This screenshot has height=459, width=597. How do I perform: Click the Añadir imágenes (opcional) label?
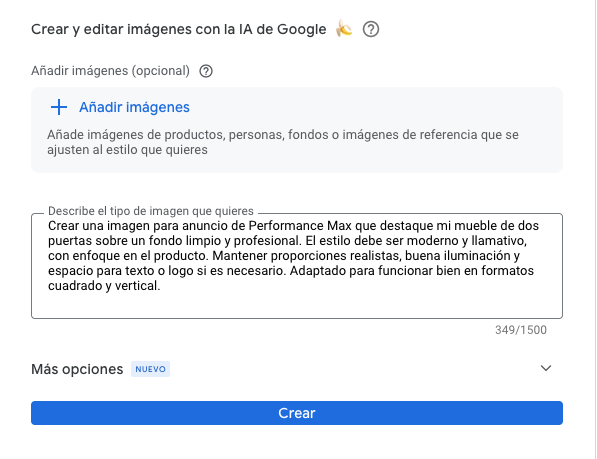110,71
